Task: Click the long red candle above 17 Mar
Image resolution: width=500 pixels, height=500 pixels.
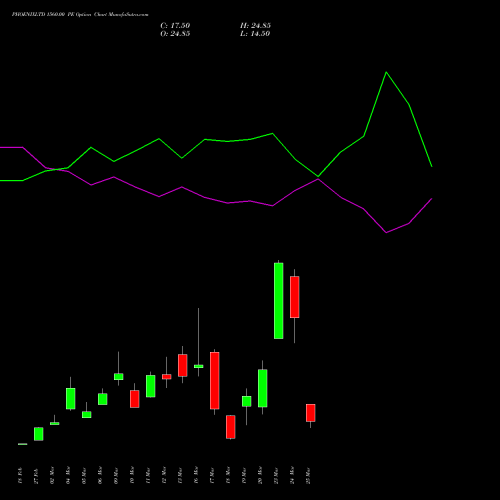Action: pyautogui.click(x=215, y=380)
